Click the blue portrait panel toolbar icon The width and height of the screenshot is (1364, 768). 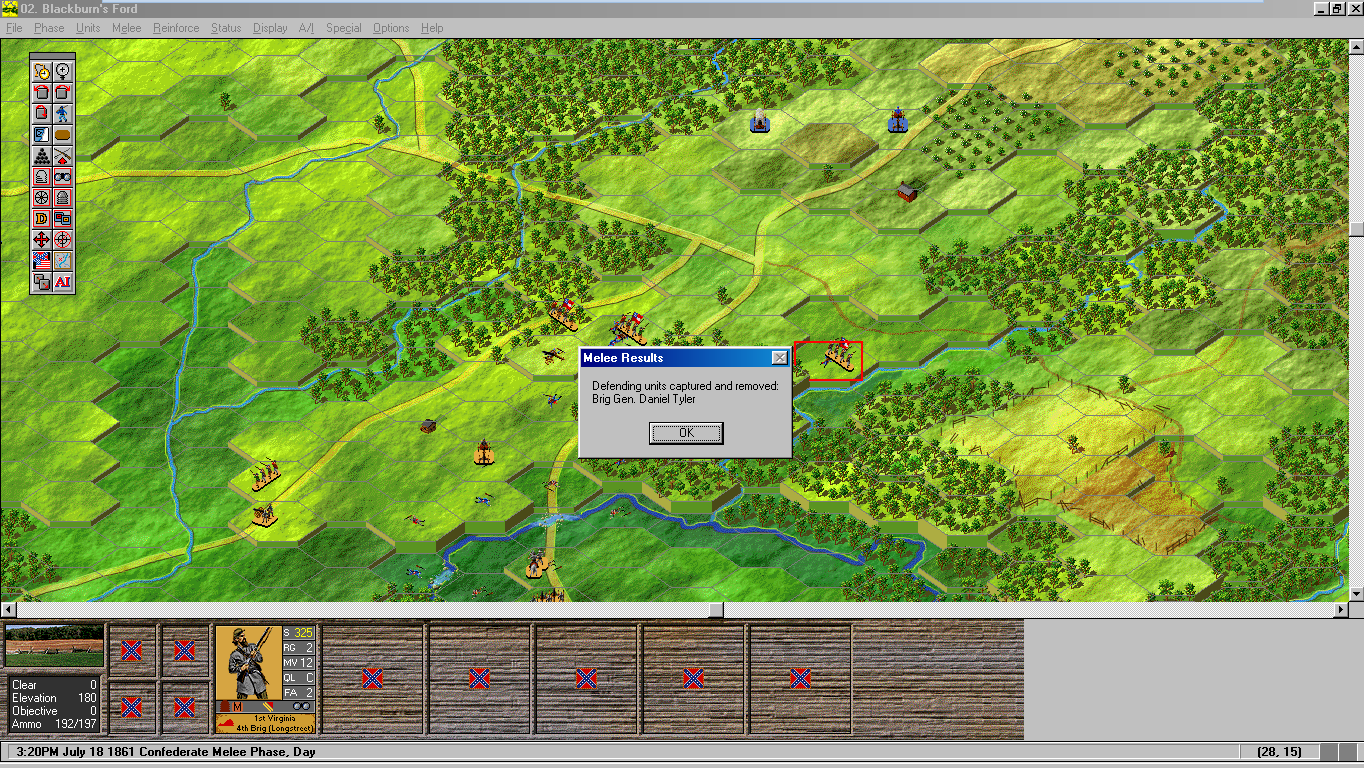pos(41,134)
